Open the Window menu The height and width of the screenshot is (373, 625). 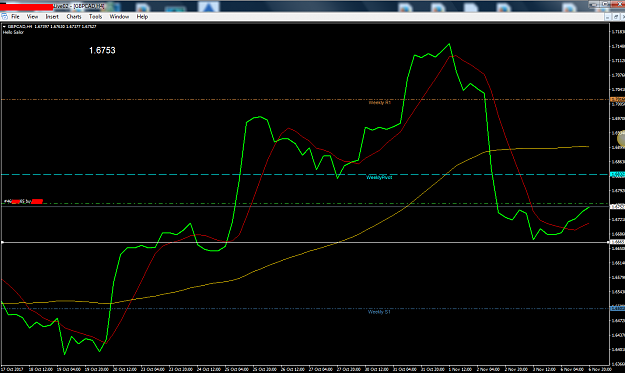click(119, 17)
